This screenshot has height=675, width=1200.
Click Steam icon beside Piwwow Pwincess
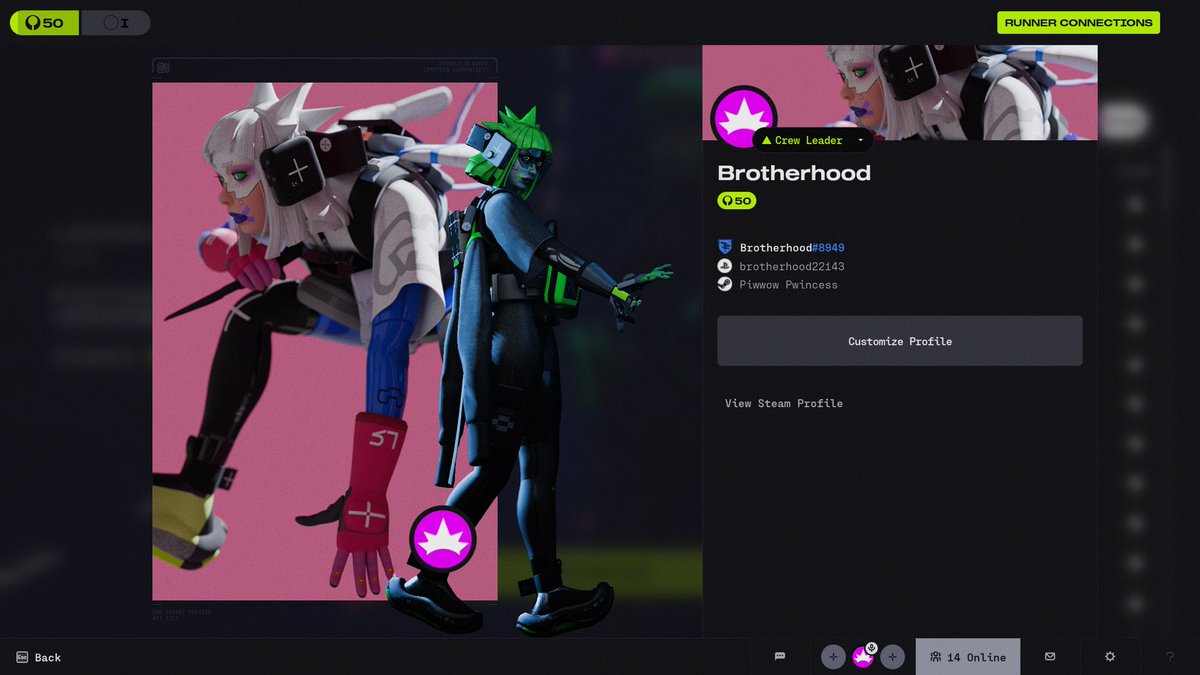[x=725, y=284]
